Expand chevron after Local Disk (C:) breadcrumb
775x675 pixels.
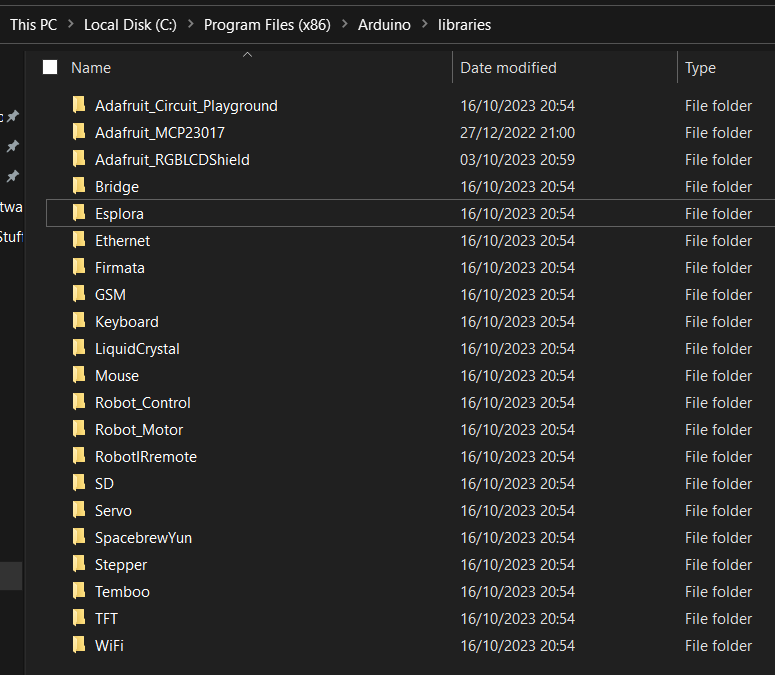click(190, 24)
